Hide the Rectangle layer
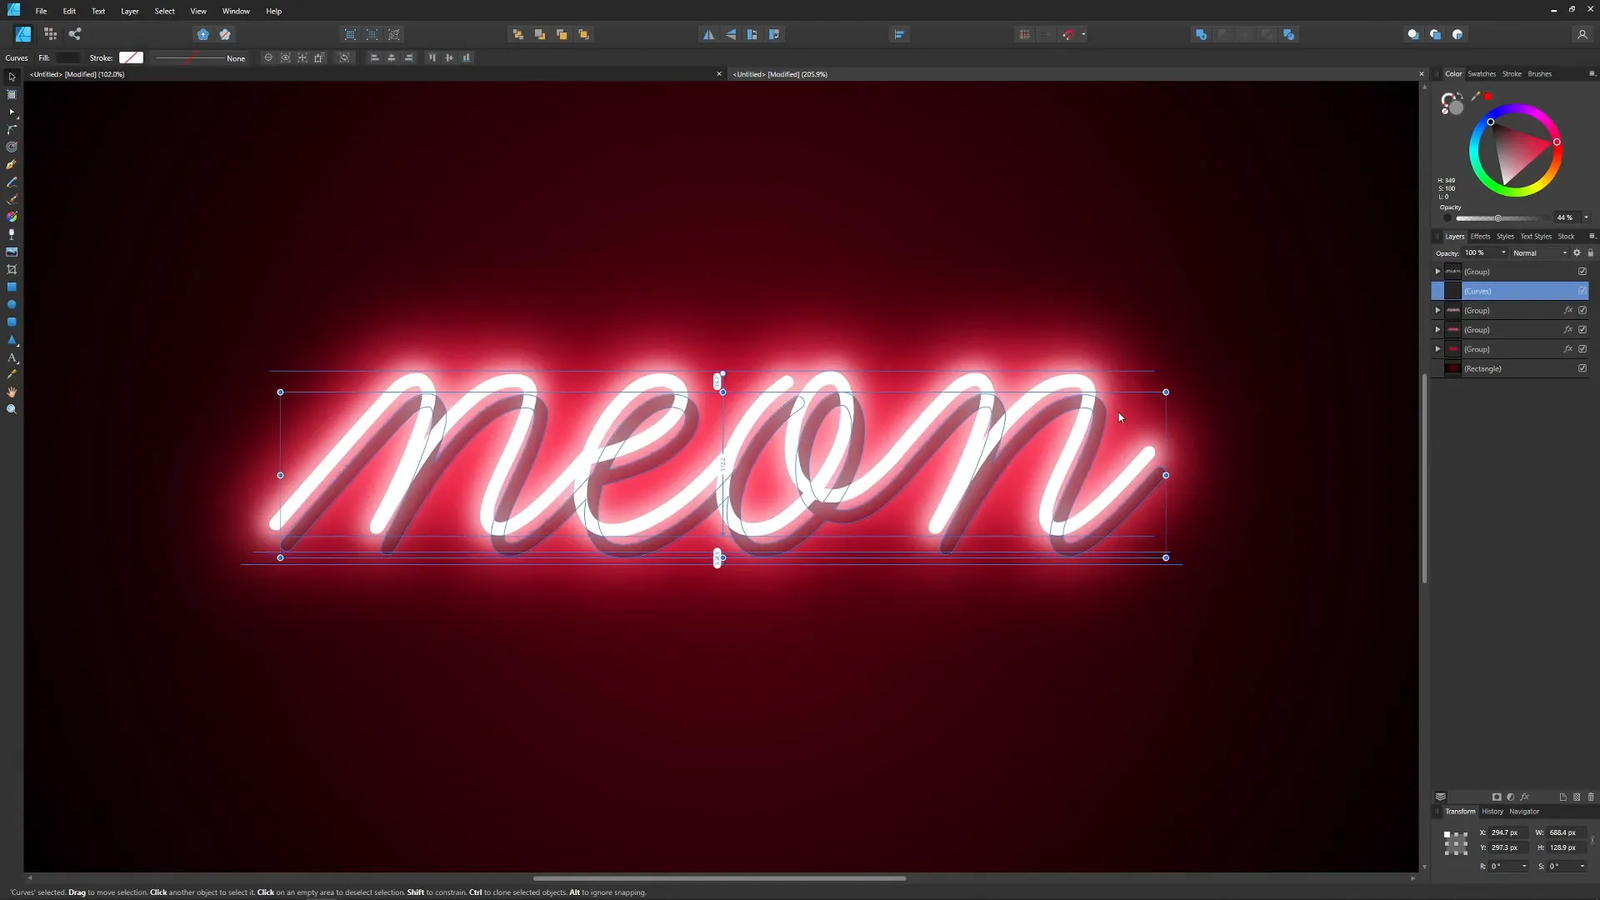1600x900 pixels. [1582, 368]
